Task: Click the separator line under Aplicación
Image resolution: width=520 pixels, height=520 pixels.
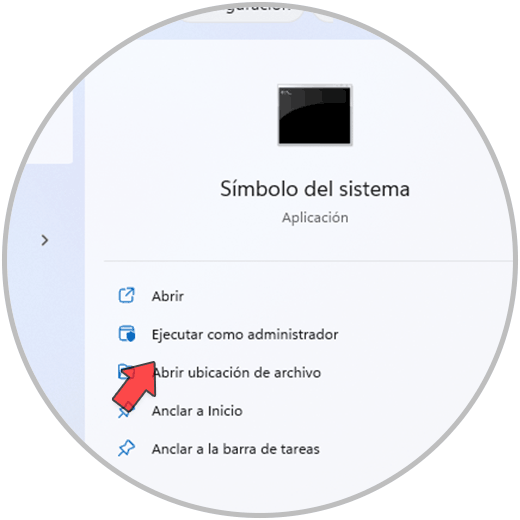Action: tap(308, 261)
